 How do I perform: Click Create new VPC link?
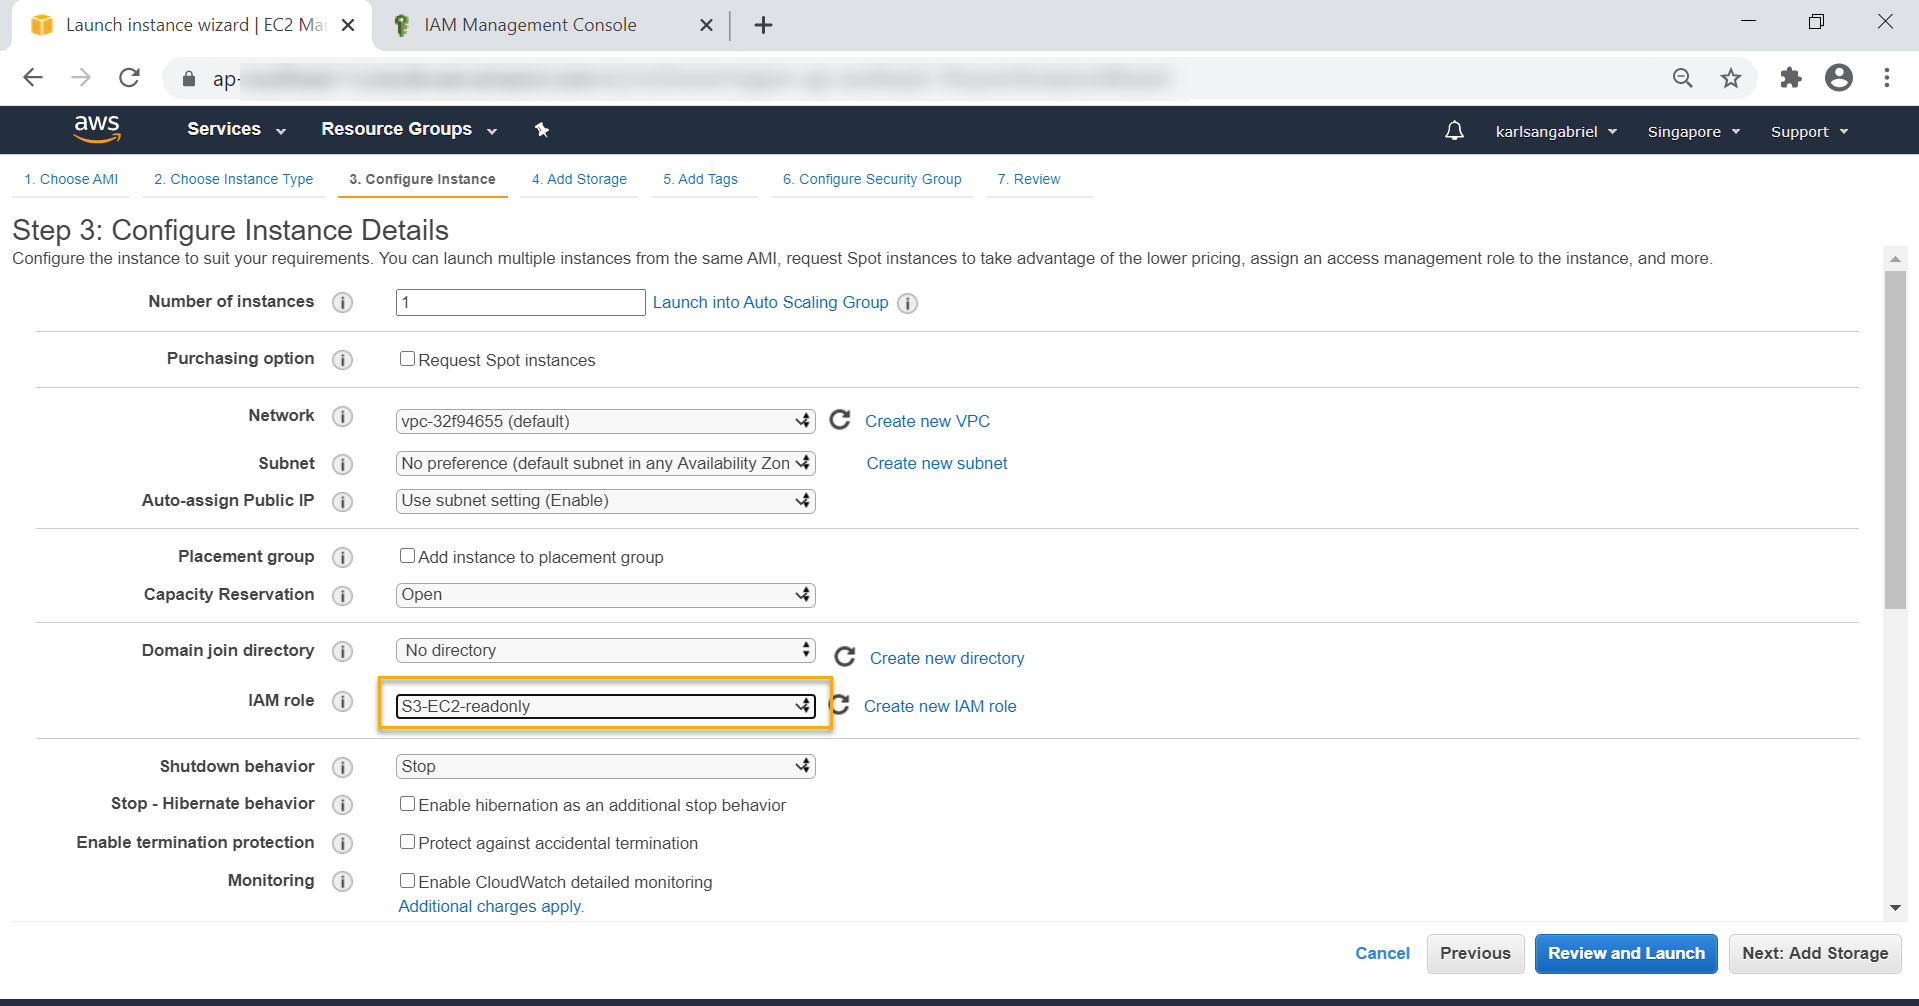point(927,421)
